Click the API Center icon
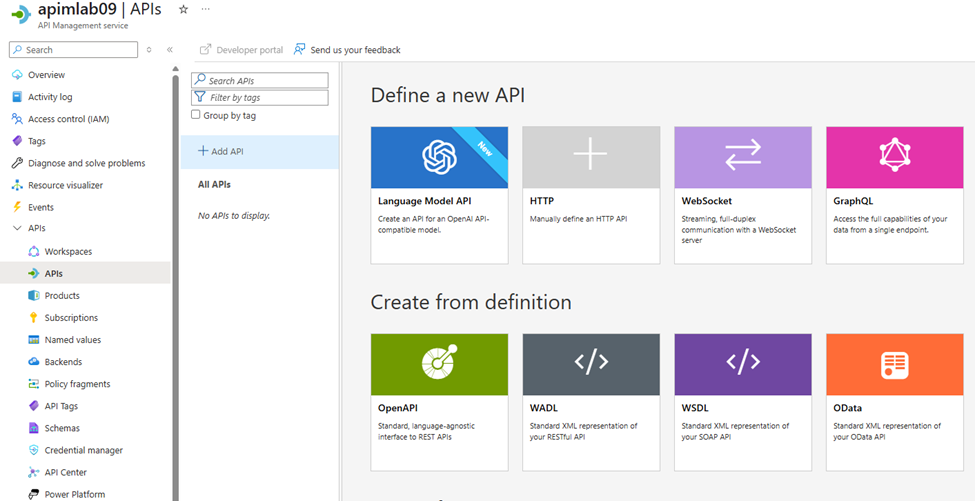This screenshot has width=975, height=501. (x=34, y=472)
